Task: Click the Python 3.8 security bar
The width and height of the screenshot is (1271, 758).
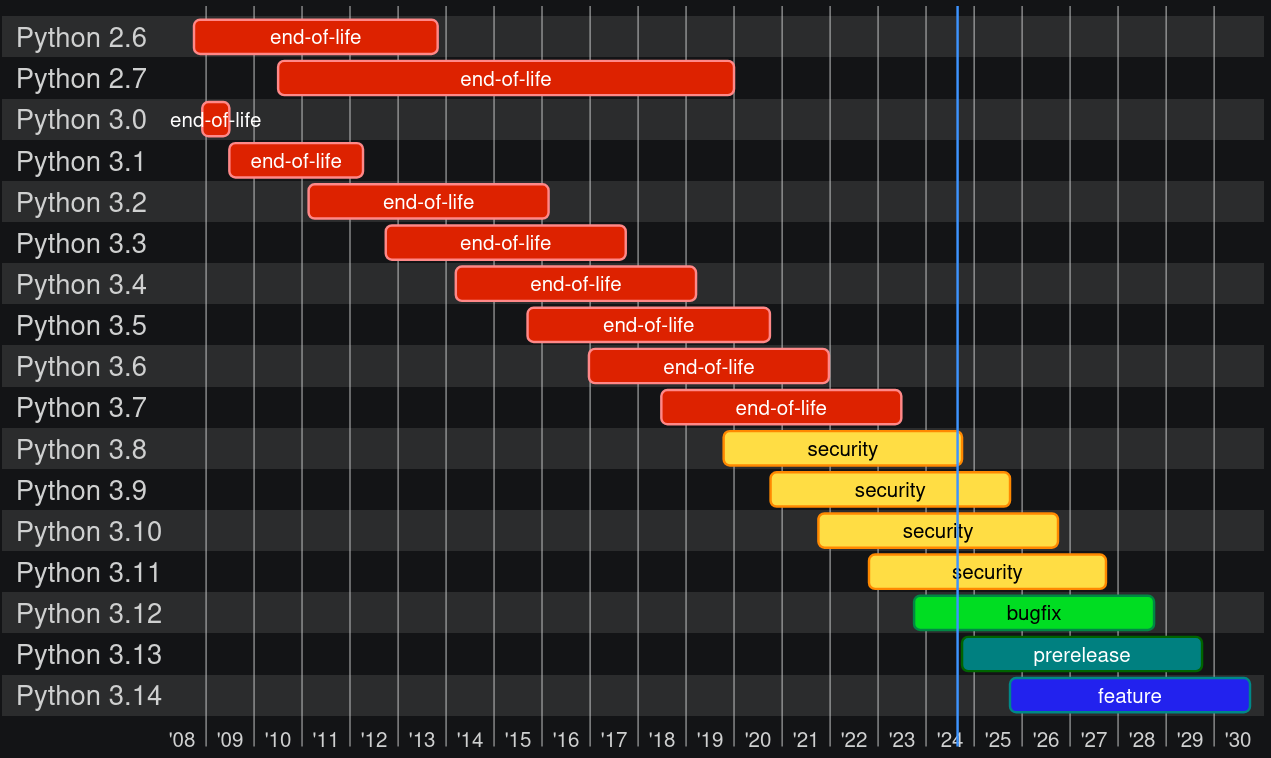Action: tap(842, 449)
